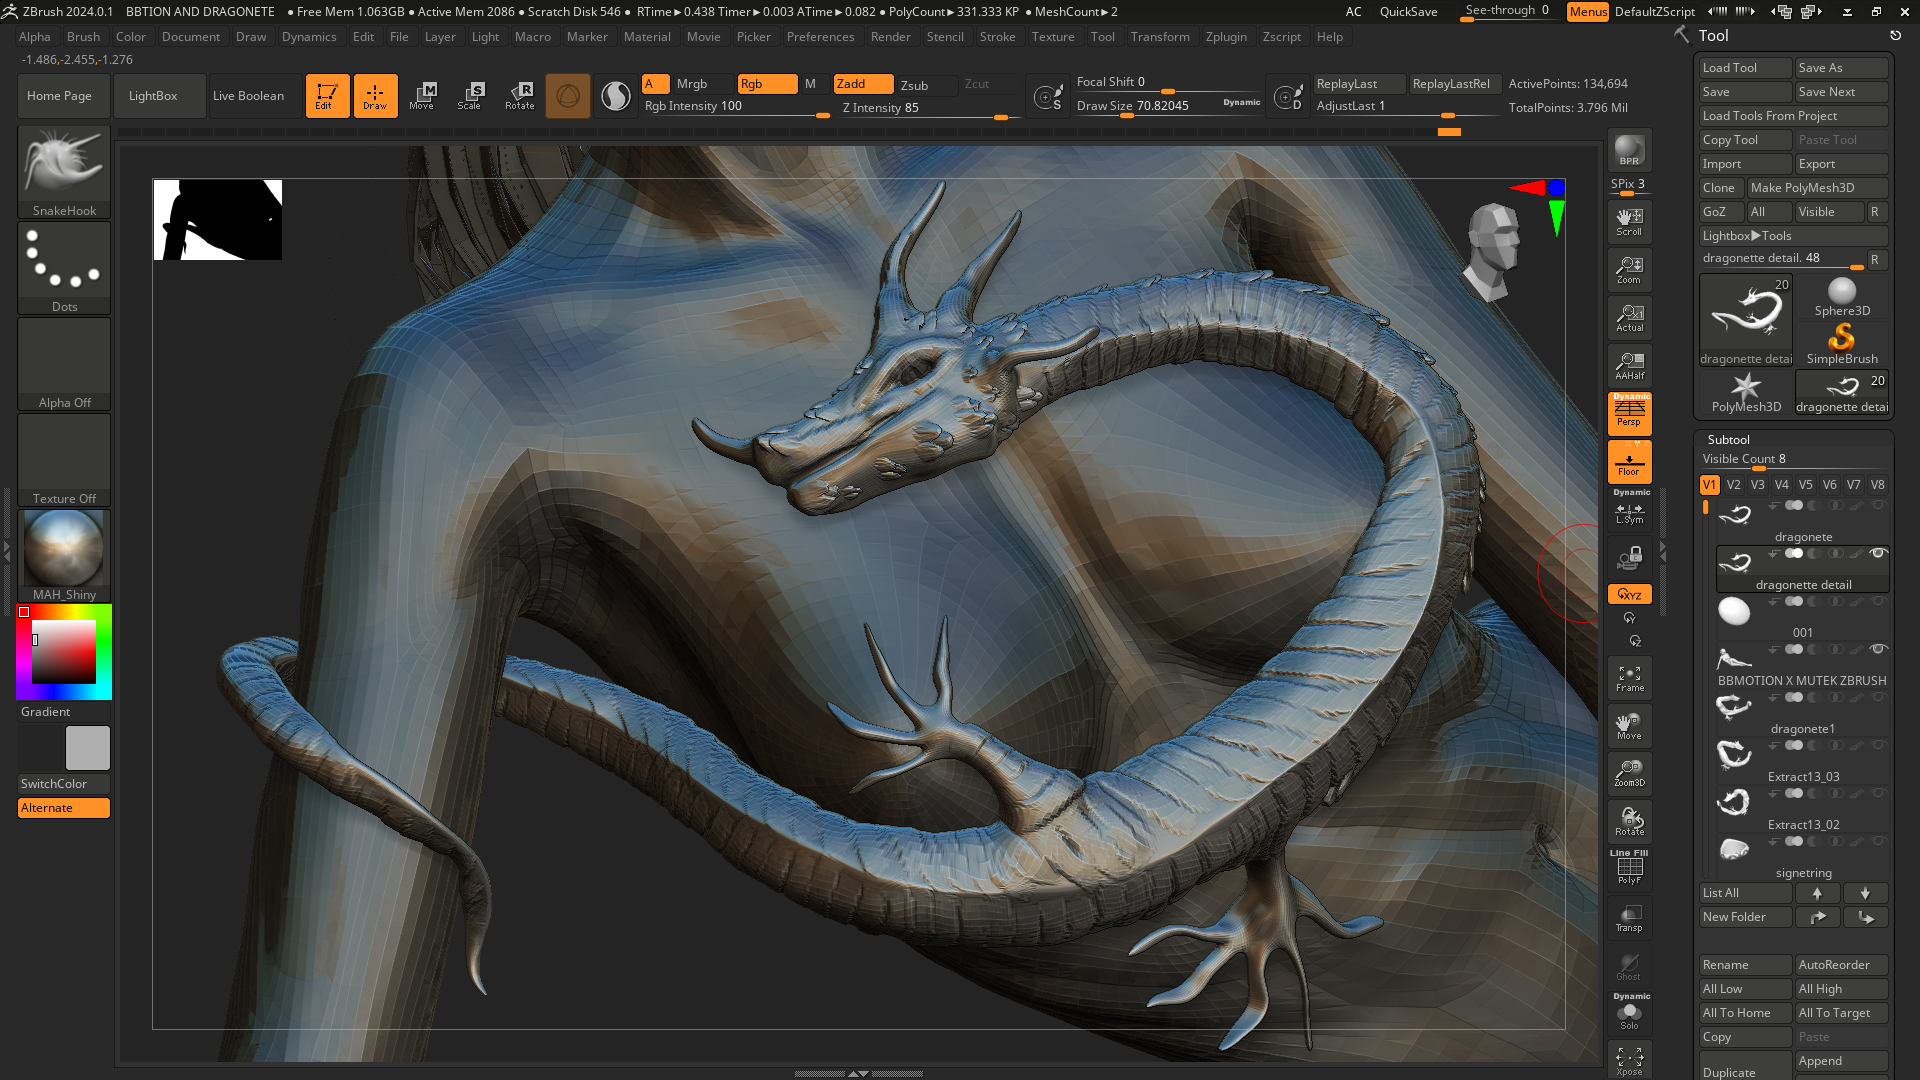Select the Move transform tool in top toolbar
The width and height of the screenshot is (1920, 1080).
point(422,95)
